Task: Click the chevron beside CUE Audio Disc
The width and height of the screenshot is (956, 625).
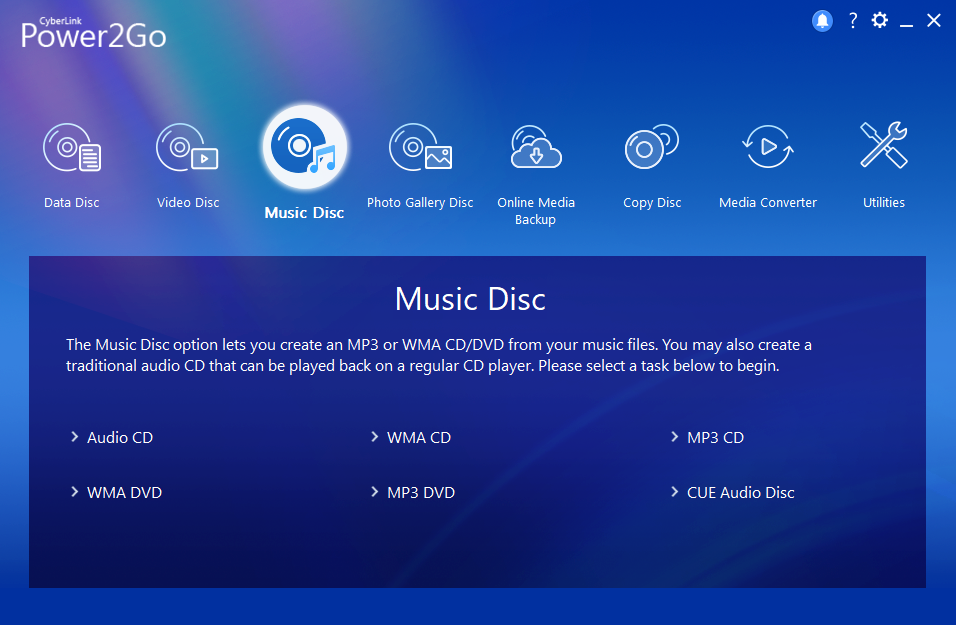Action: (674, 491)
